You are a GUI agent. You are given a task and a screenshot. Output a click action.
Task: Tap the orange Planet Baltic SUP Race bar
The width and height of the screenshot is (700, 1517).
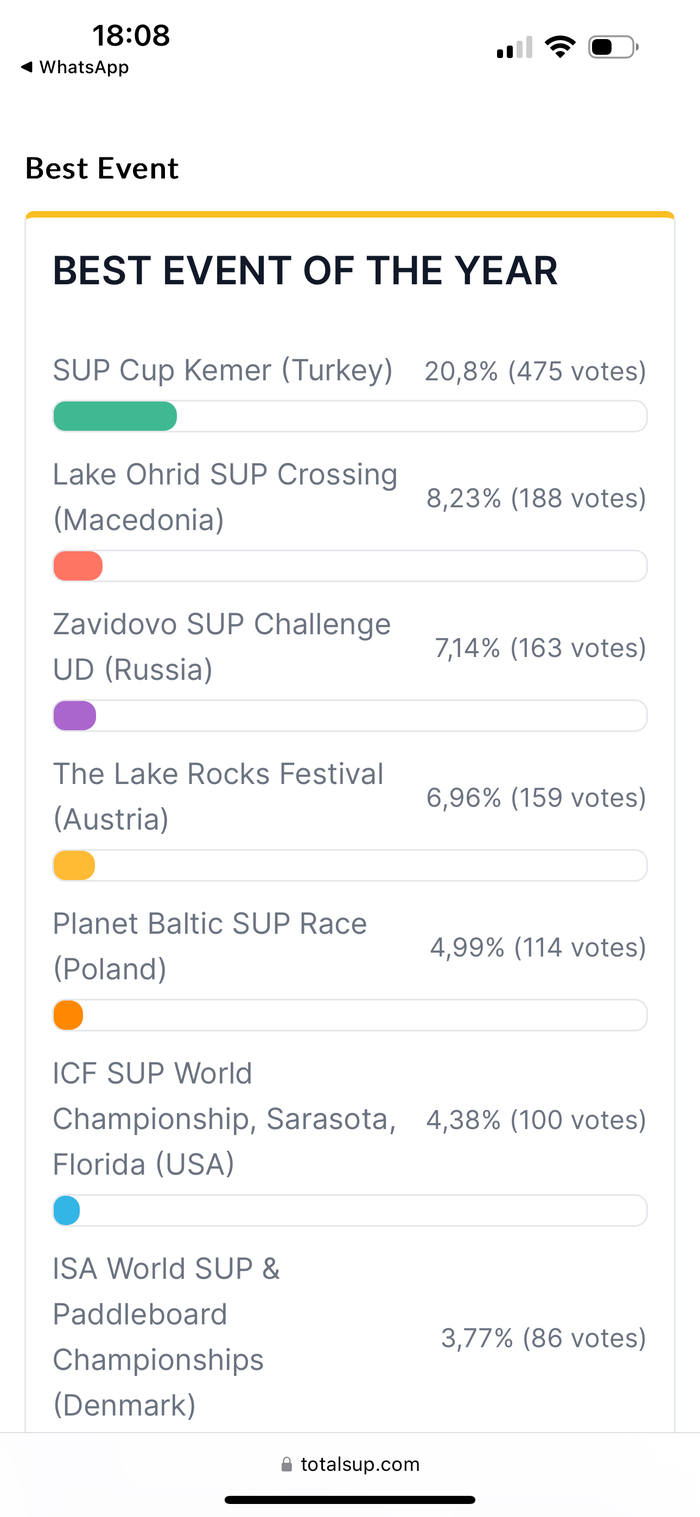[68, 1015]
